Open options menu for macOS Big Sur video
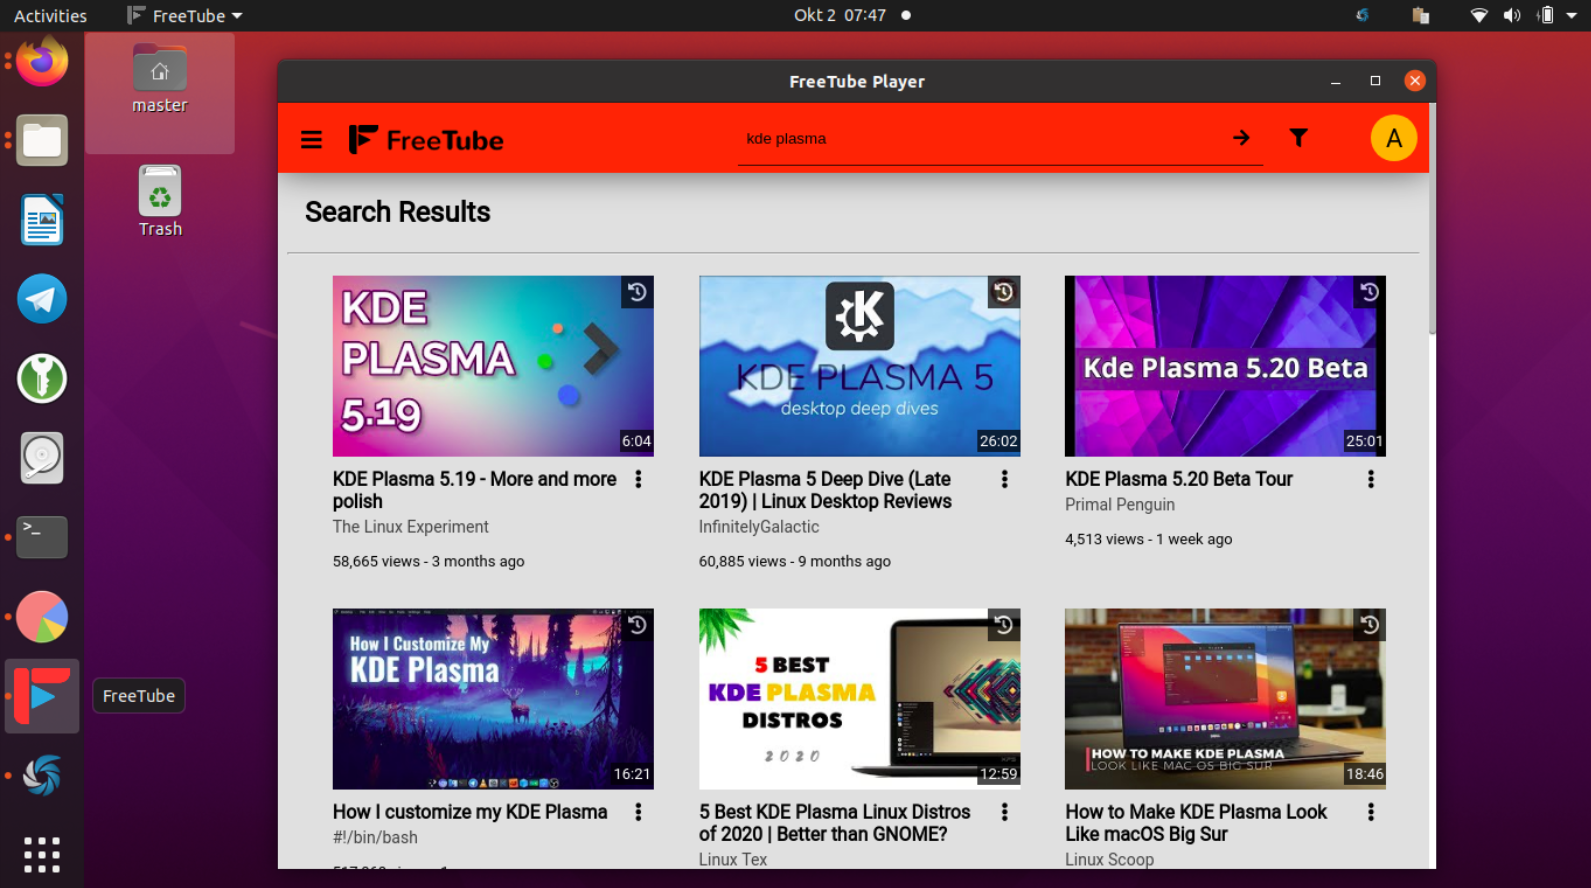The image size is (1591, 888). point(1370,812)
